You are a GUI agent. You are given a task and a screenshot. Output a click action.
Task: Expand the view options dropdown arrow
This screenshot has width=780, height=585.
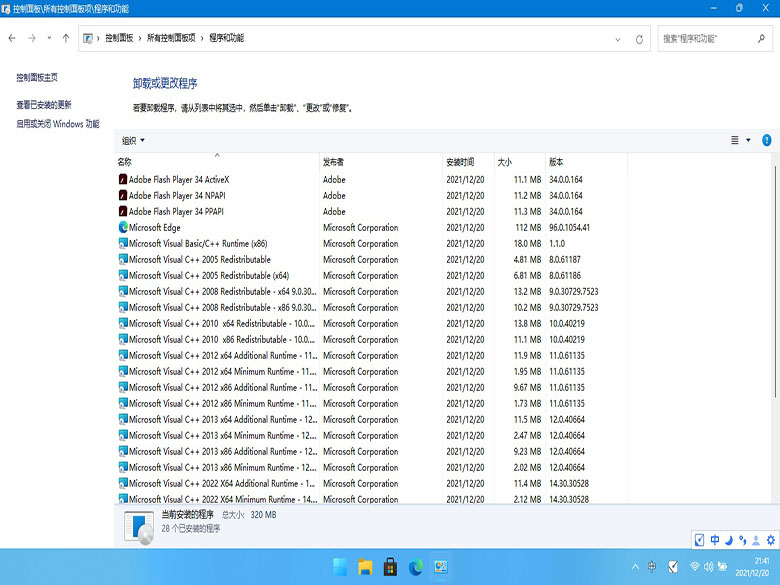[748, 140]
